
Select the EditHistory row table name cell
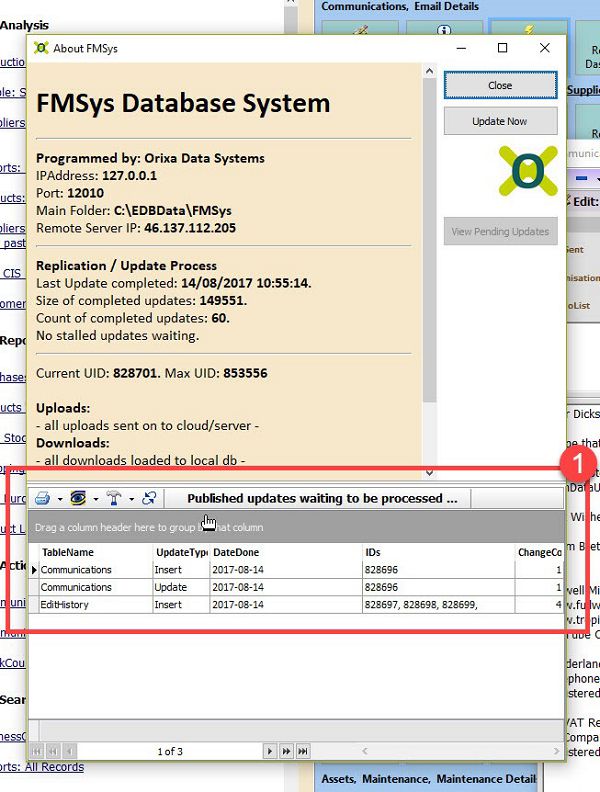[x=95, y=605]
